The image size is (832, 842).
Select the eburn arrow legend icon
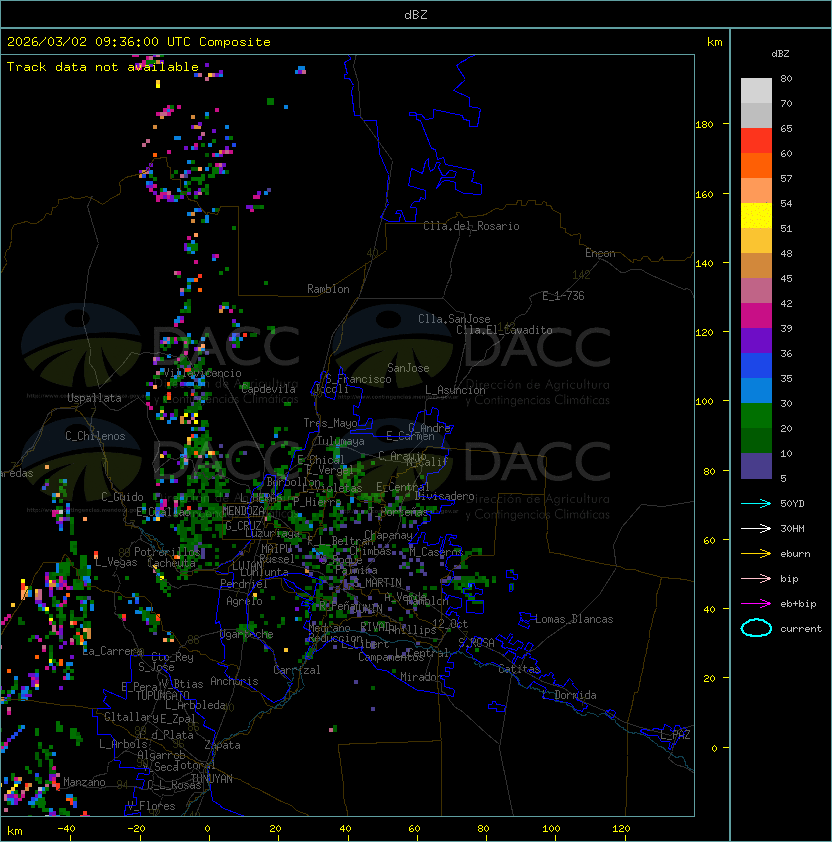point(756,553)
